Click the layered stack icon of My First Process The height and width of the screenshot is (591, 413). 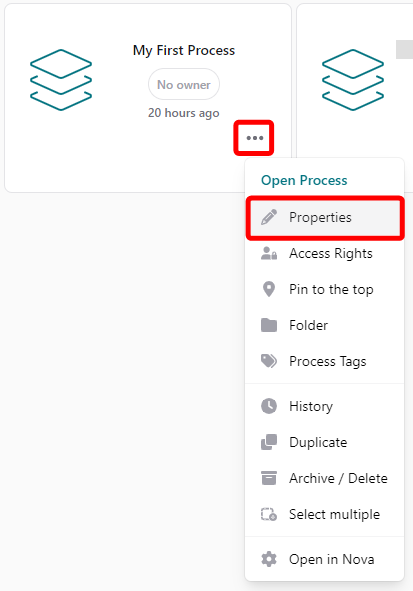click(x=61, y=80)
